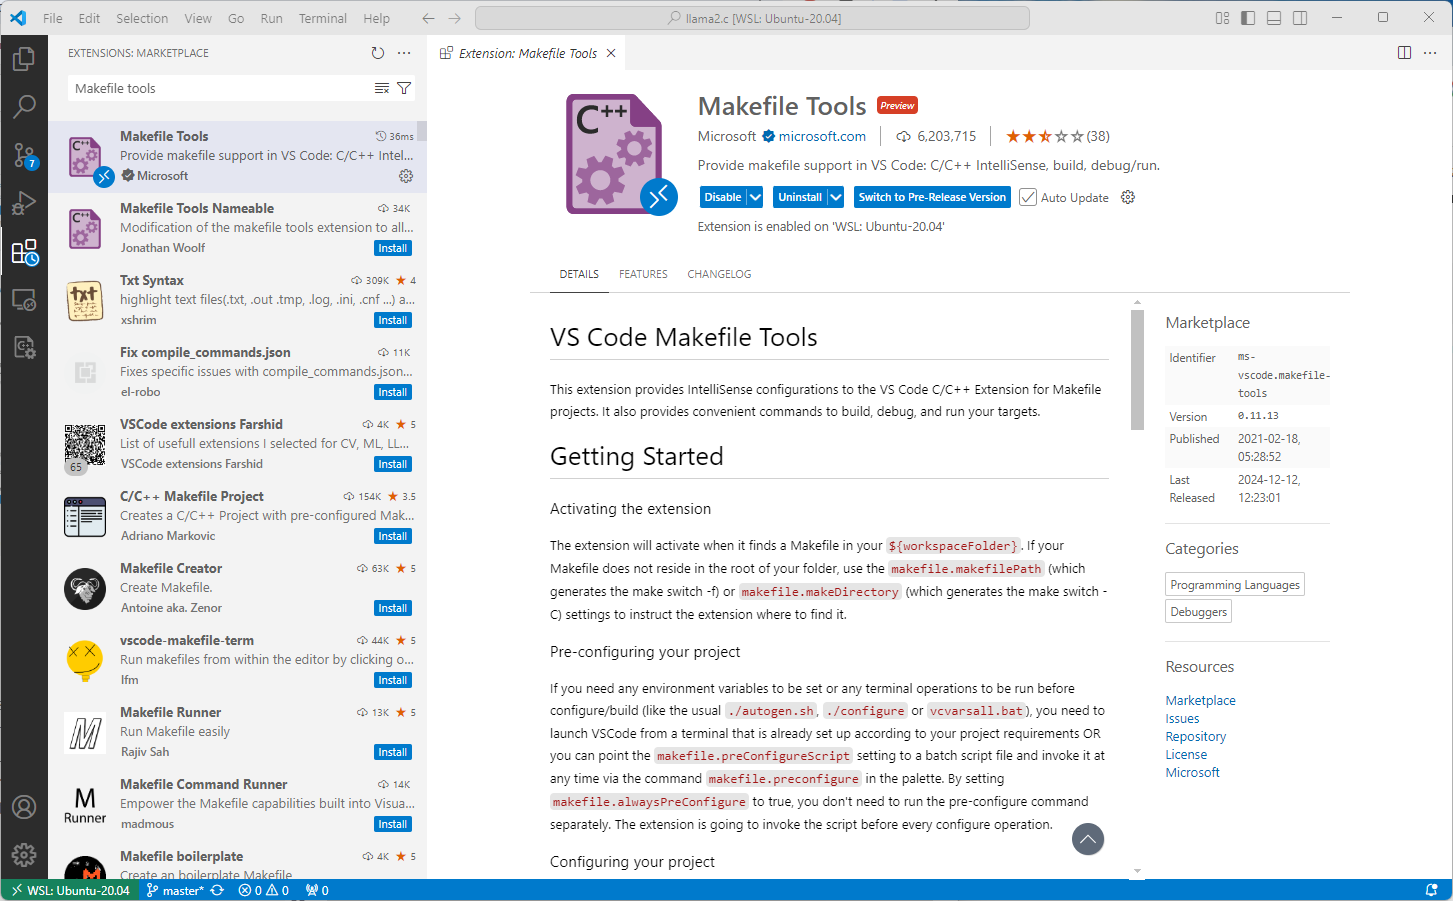Install the Txt Syntax extension

393,320
